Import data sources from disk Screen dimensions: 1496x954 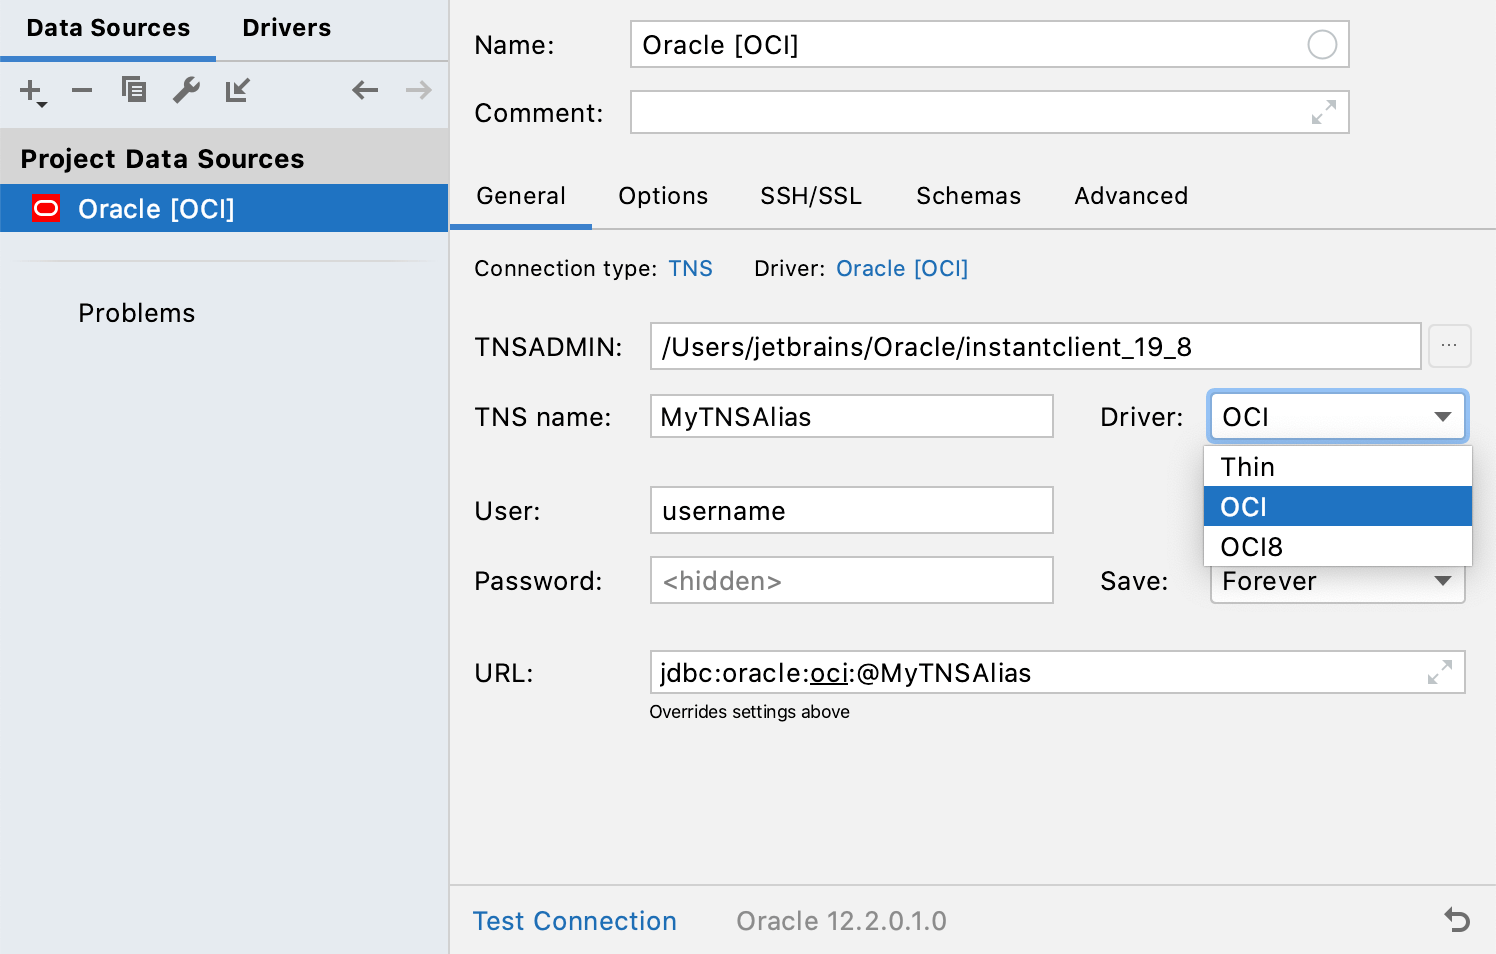238,90
